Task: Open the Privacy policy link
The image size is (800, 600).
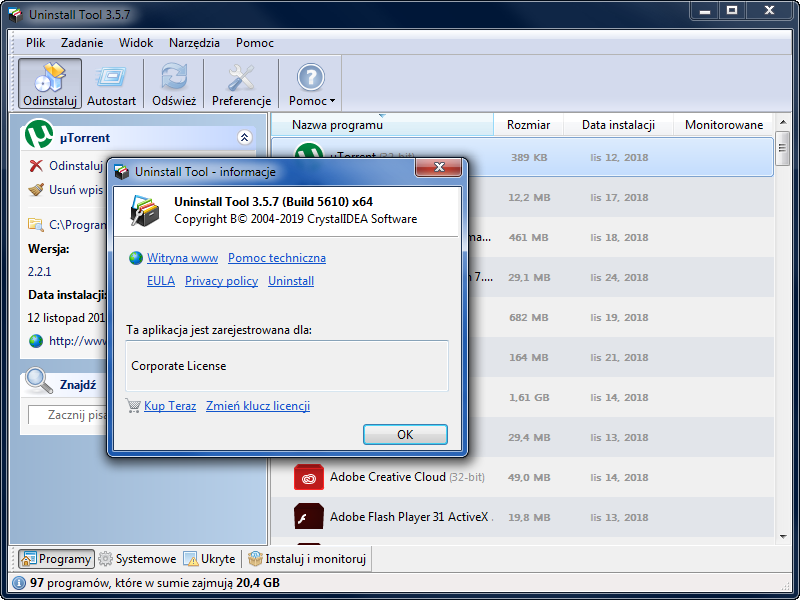Action: click(x=221, y=281)
